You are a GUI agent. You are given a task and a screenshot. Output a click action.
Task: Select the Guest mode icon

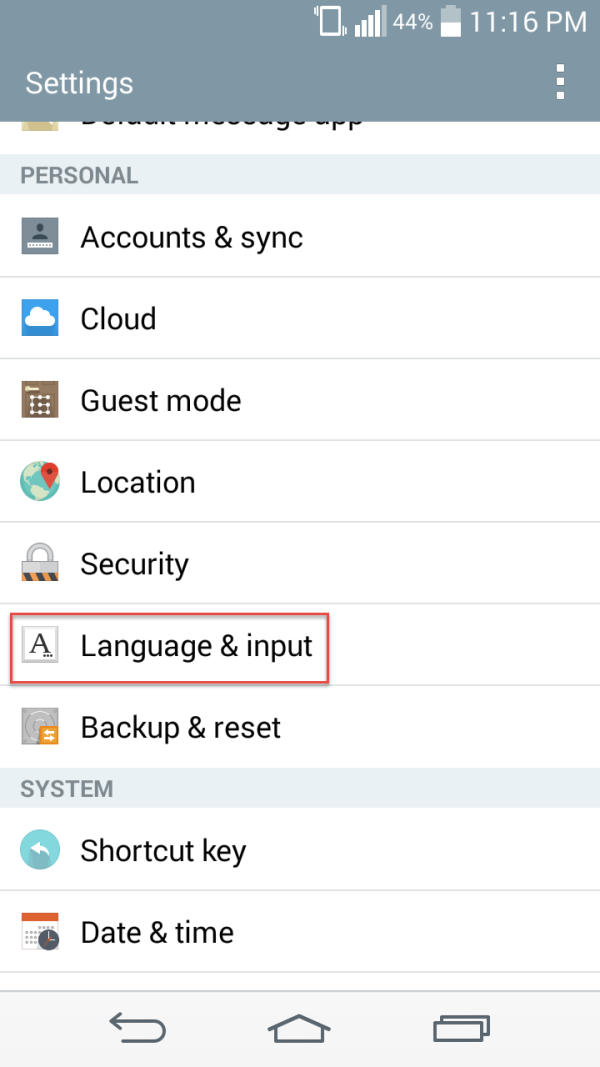(40, 400)
